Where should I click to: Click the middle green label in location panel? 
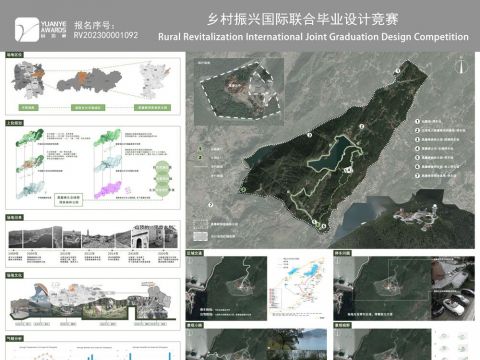point(88,108)
